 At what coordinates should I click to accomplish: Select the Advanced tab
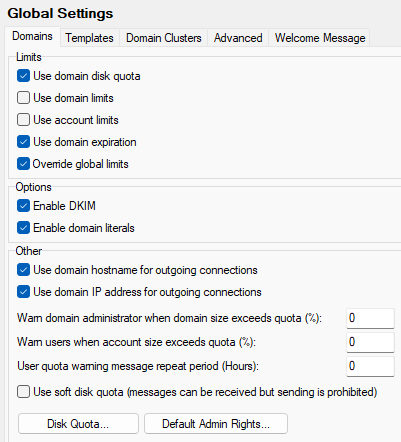coord(238,38)
